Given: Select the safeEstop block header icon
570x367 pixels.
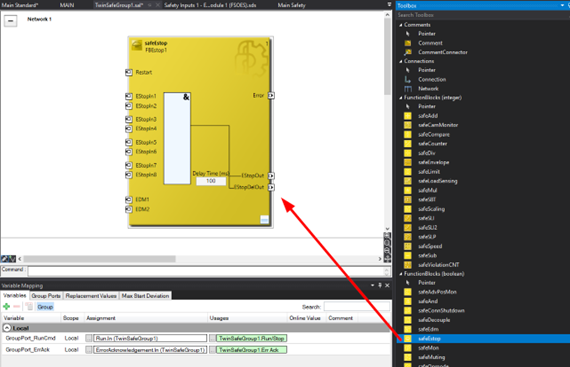Looking at the screenshot, I should point(137,45).
